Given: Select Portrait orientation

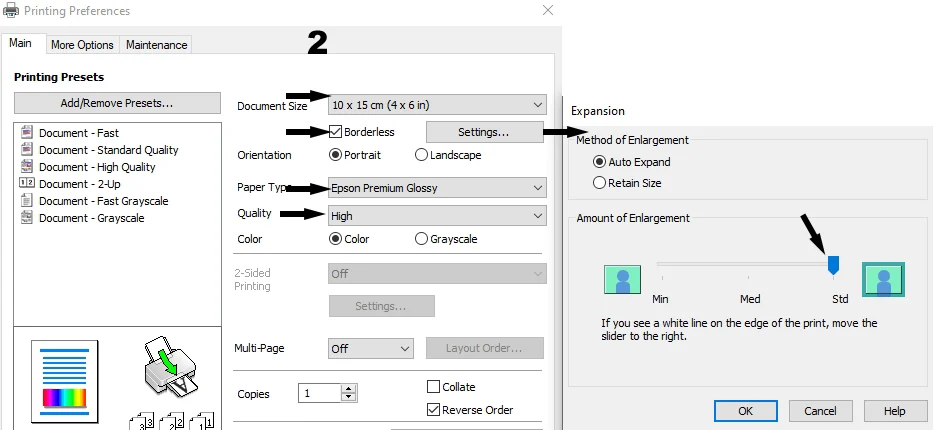Looking at the screenshot, I should (x=336, y=155).
